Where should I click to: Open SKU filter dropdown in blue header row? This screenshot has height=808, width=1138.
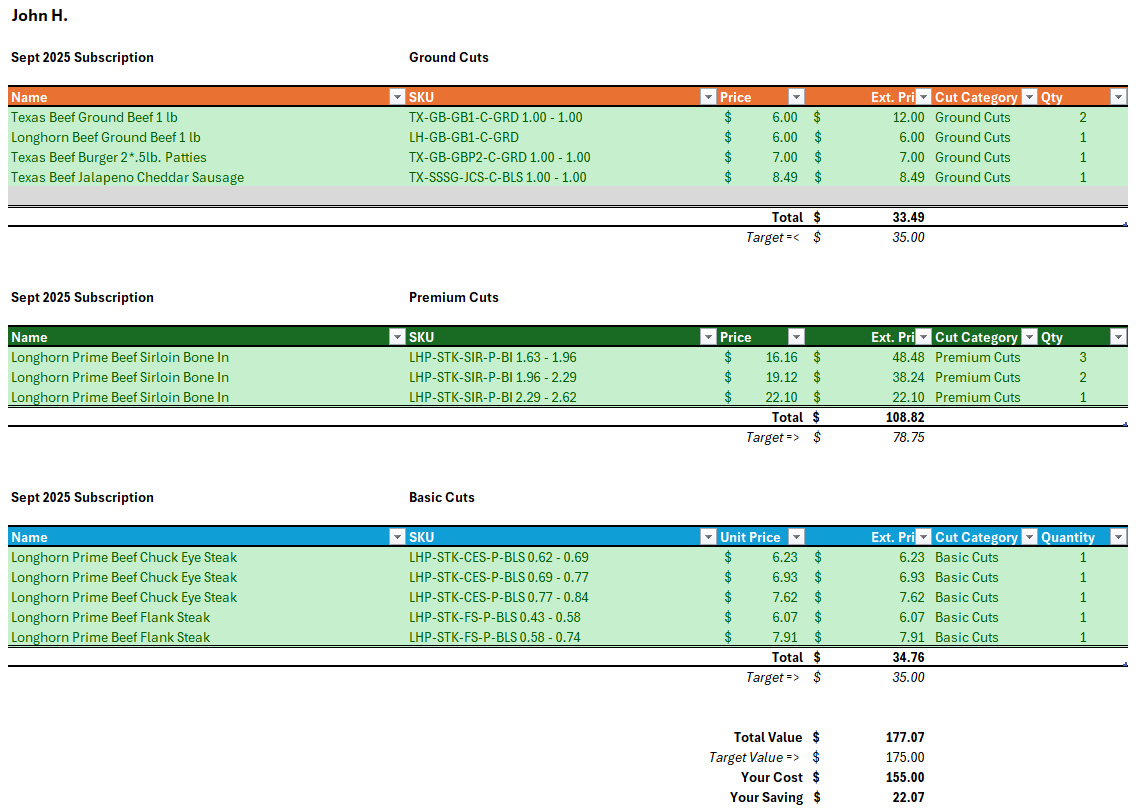point(707,537)
